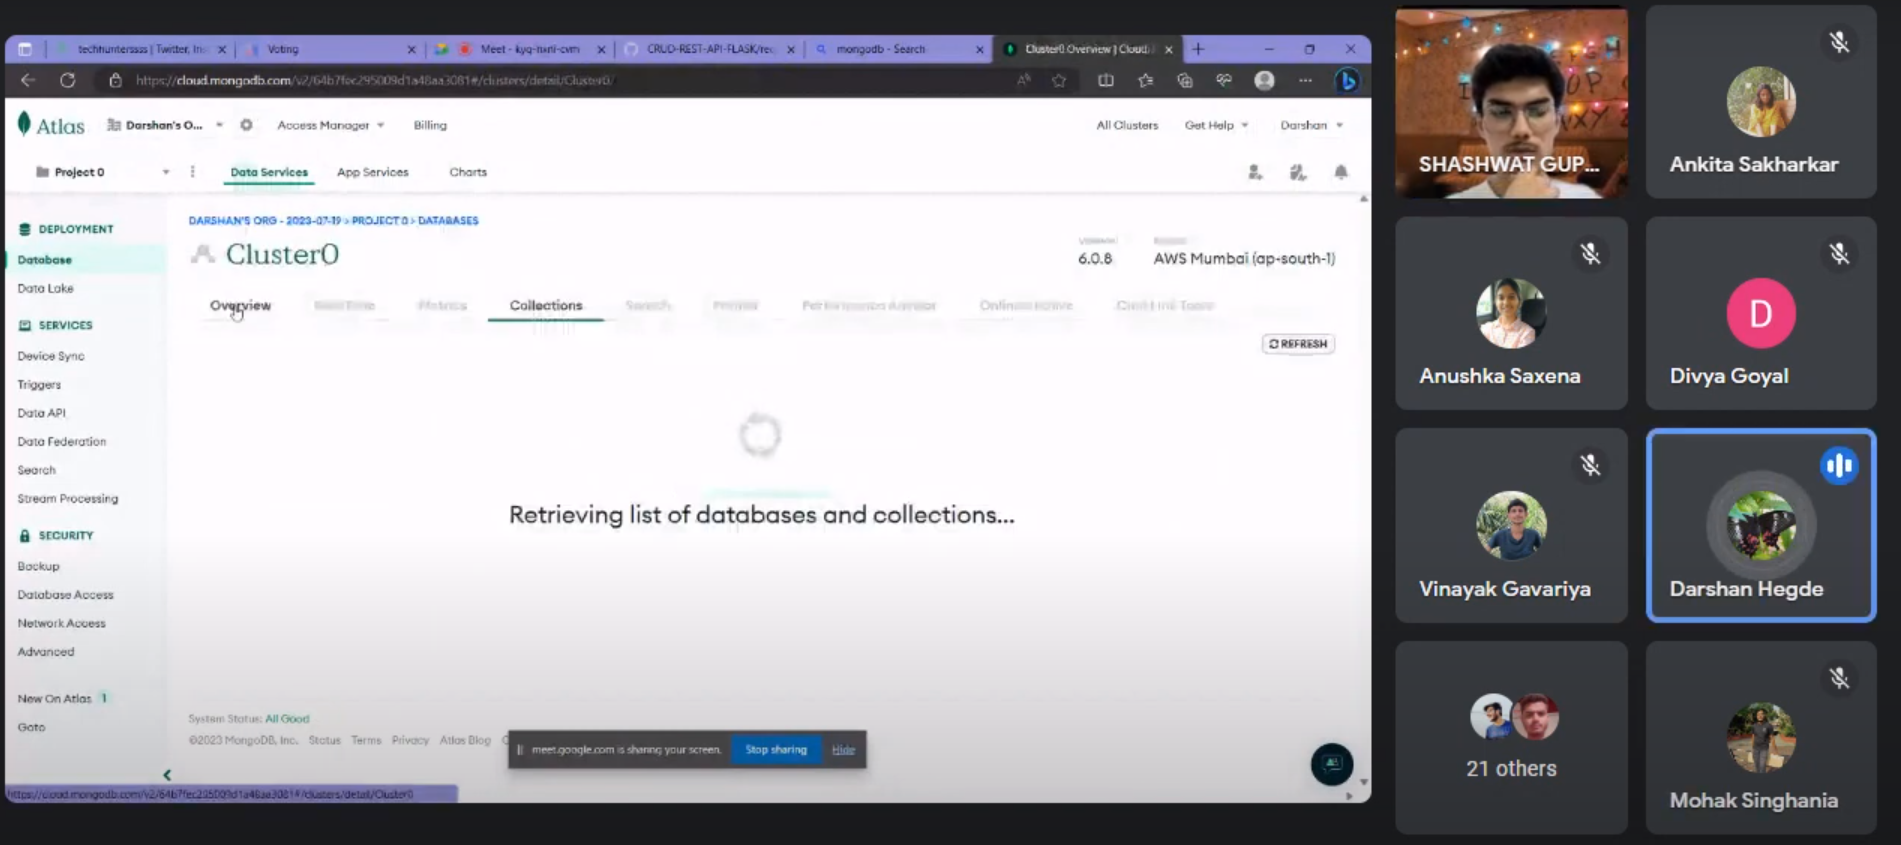Open Triggers in the sidebar
The image size is (1901, 845).
[x=39, y=384]
